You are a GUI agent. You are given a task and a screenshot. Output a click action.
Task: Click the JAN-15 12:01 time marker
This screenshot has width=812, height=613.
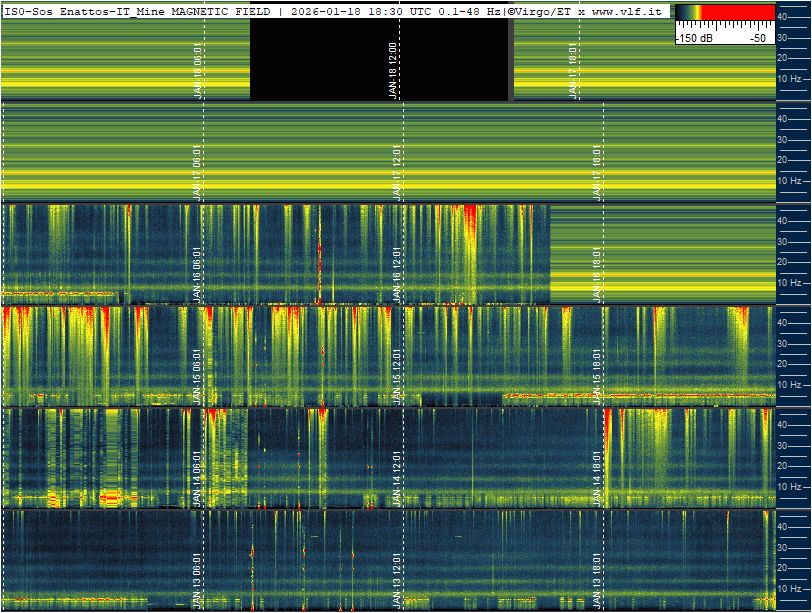[x=397, y=376]
